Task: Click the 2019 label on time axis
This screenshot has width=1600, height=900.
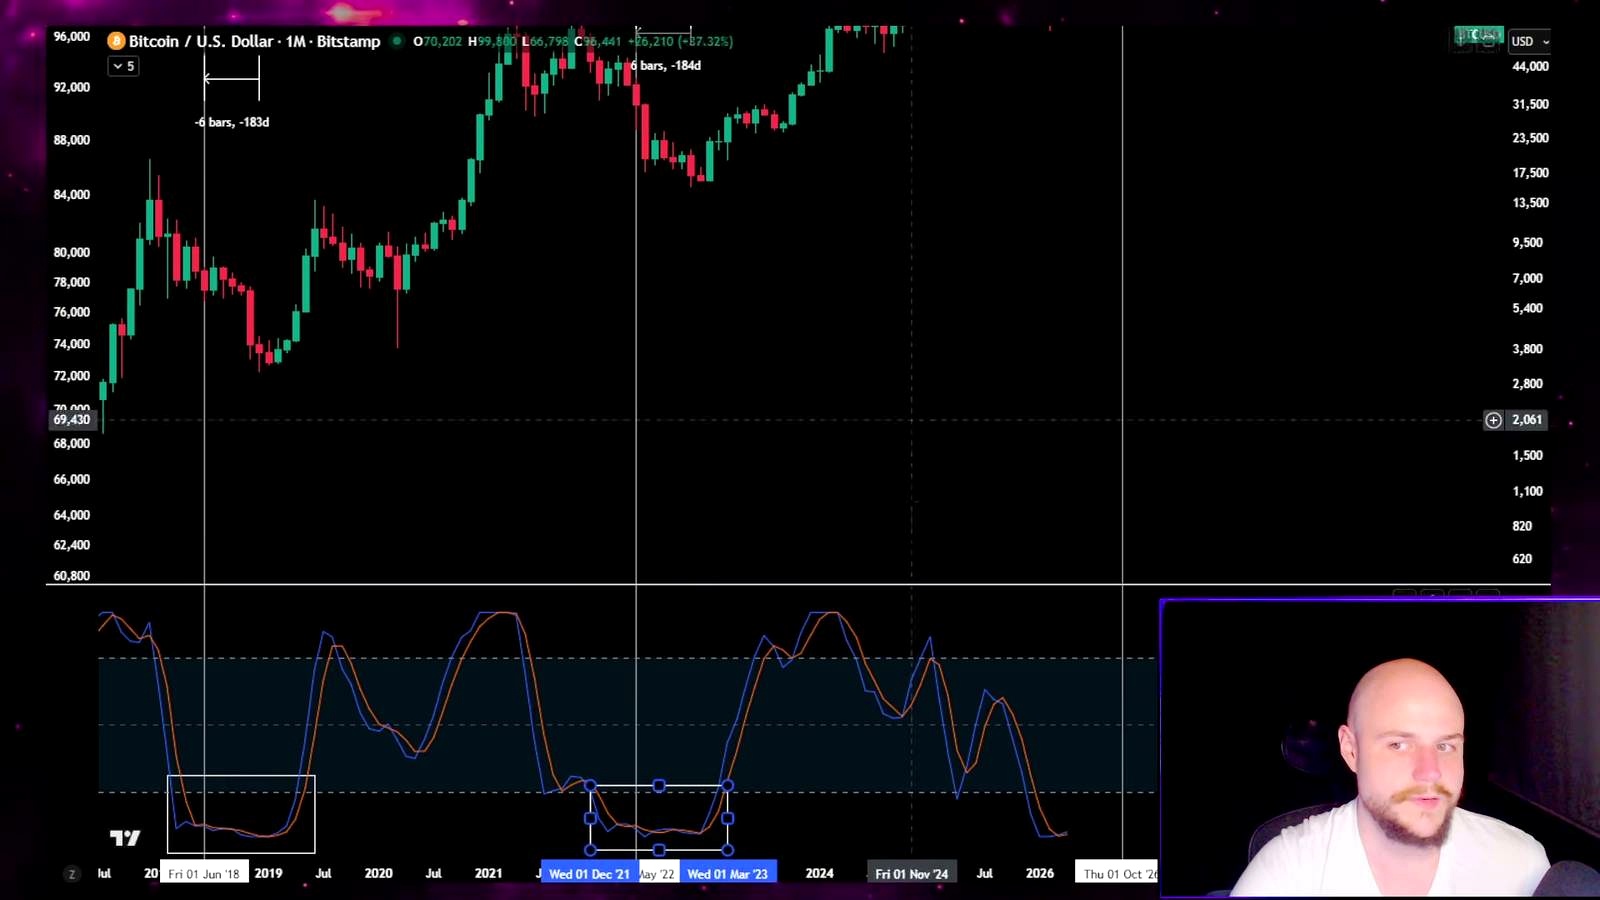Action: [x=268, y=873]
